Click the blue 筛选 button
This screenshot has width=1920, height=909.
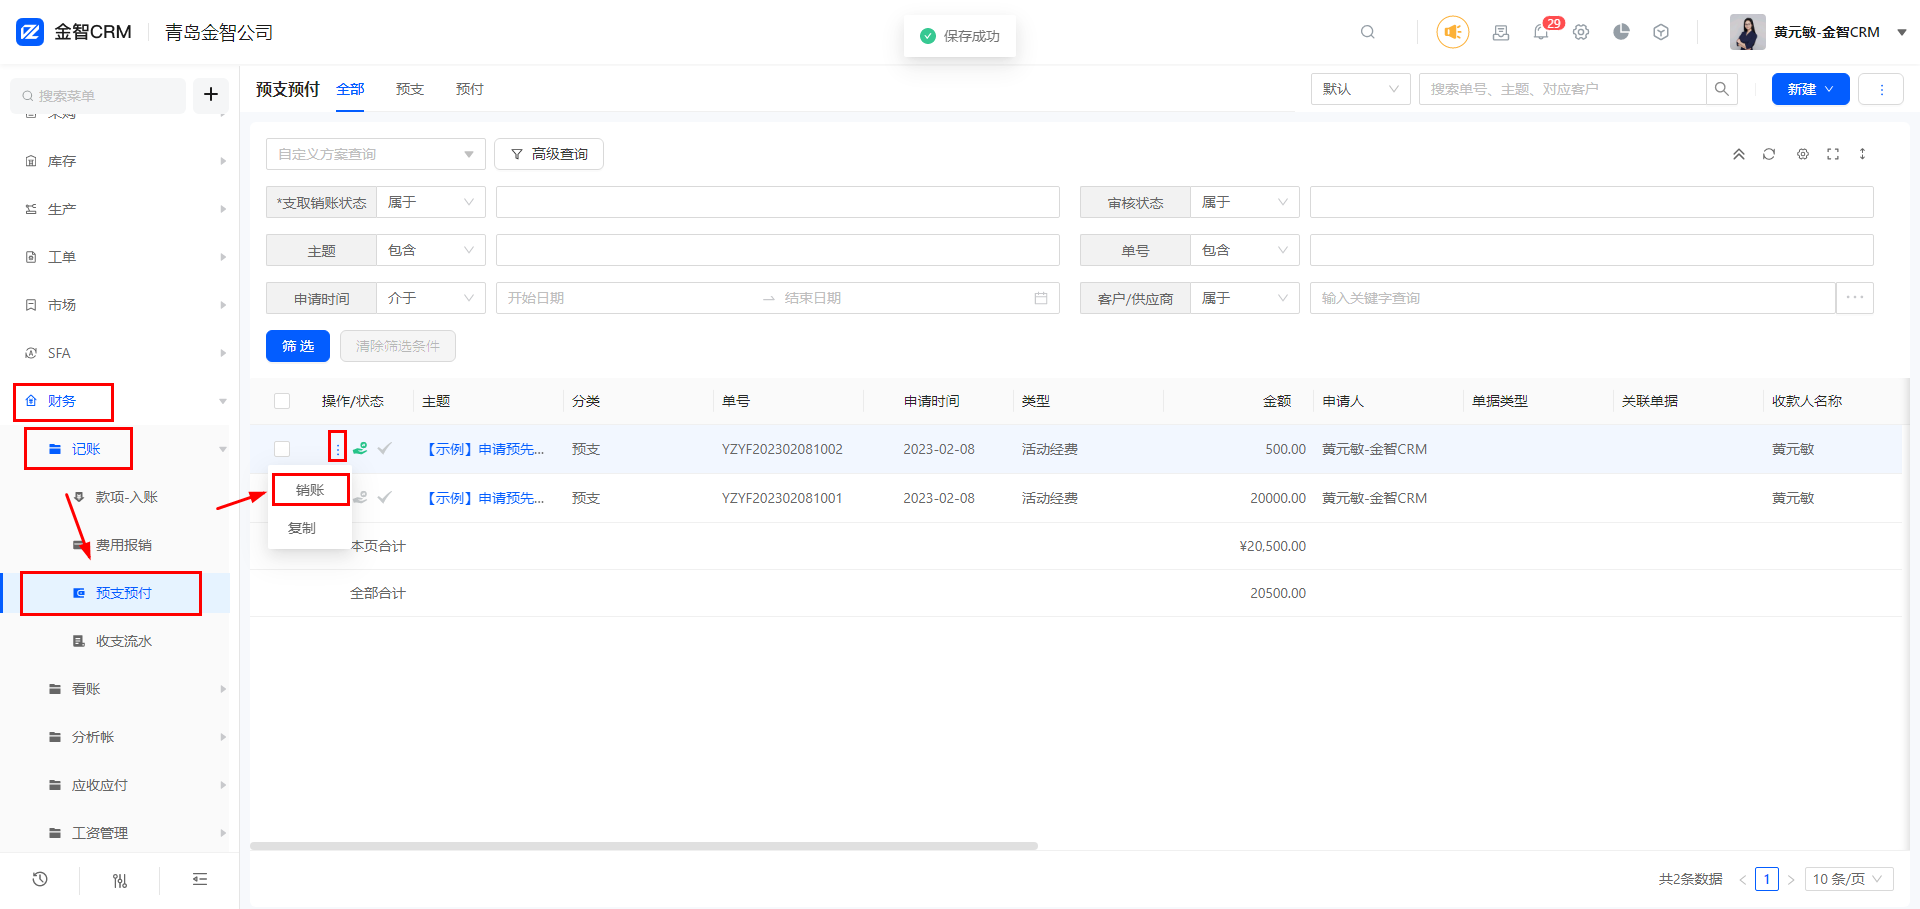pyautogui.click(x=298, y=346)
